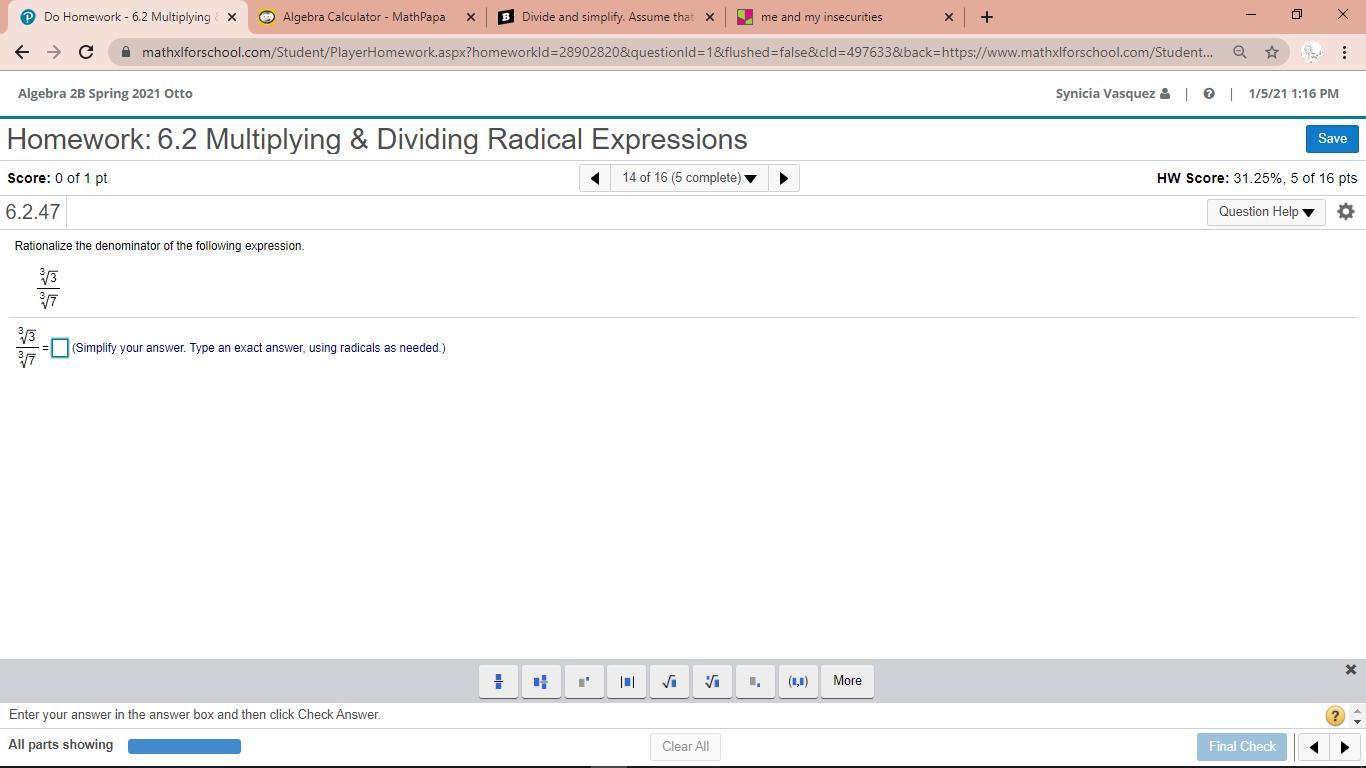Click the Final Check button

tap(1242, 747)
